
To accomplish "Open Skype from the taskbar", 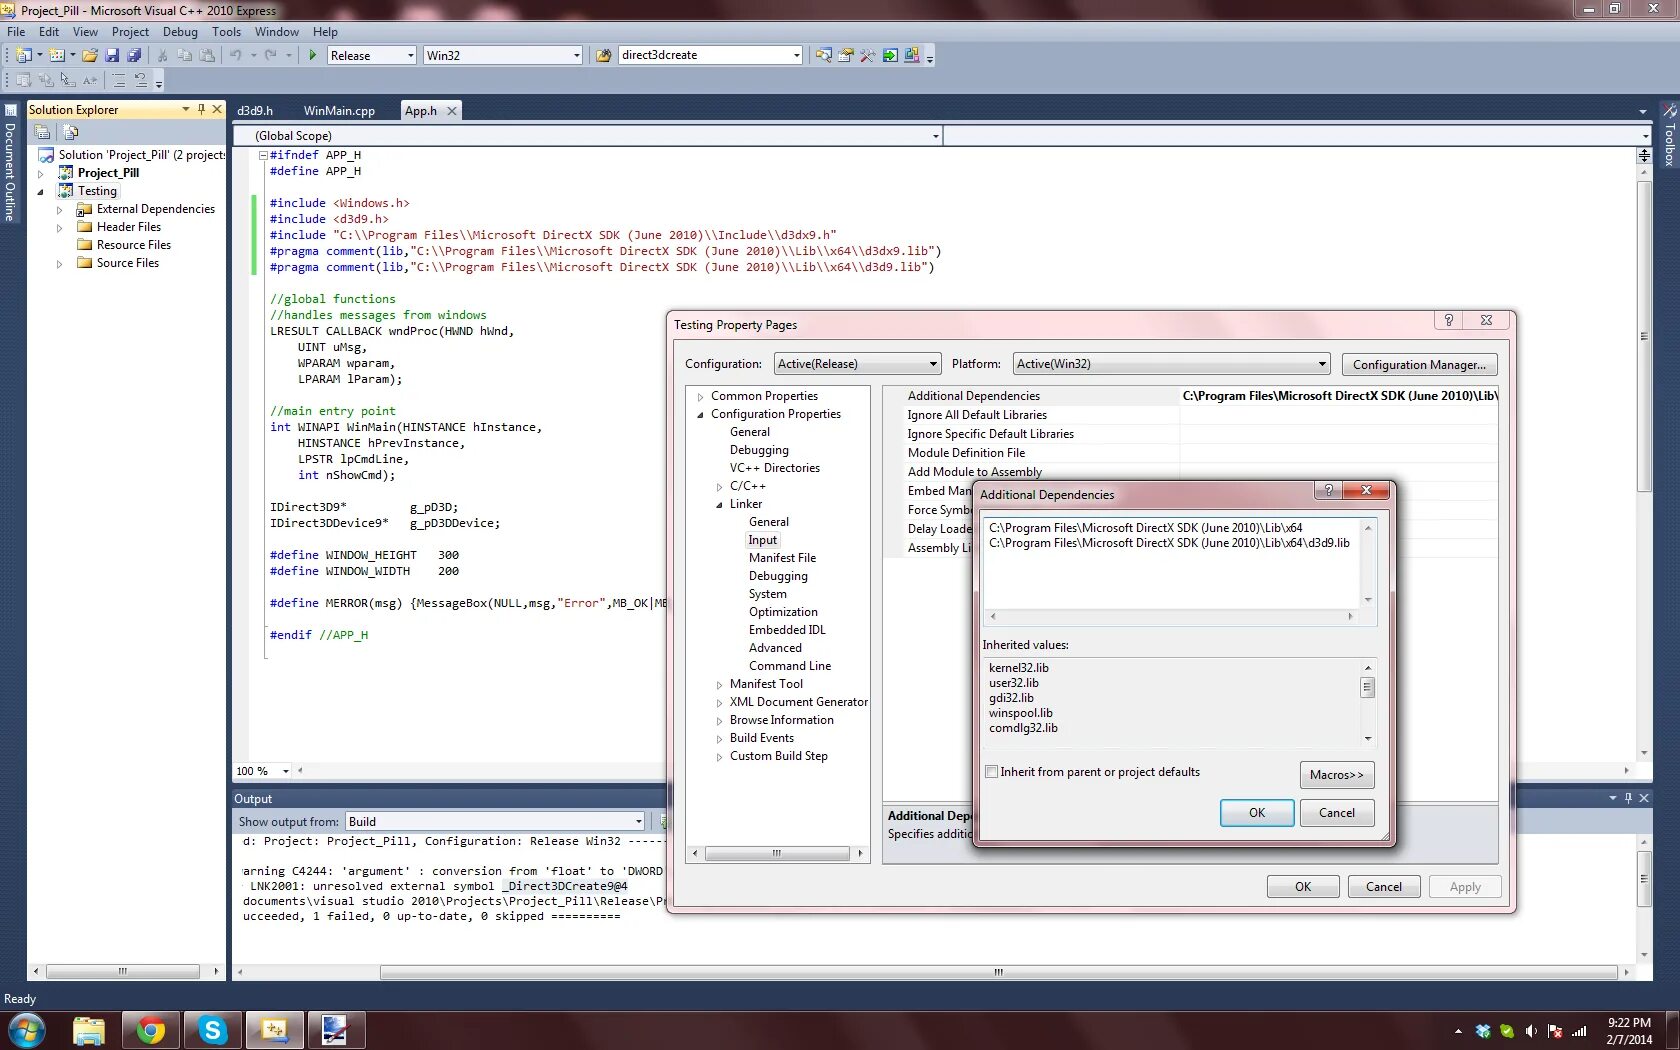I will [213, 1030].
